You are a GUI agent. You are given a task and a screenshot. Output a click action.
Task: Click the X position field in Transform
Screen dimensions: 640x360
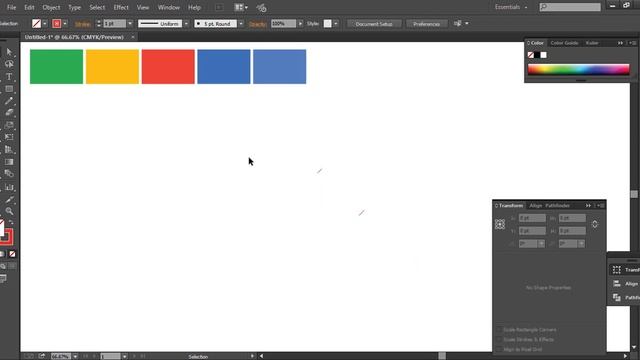click(532, 218)
